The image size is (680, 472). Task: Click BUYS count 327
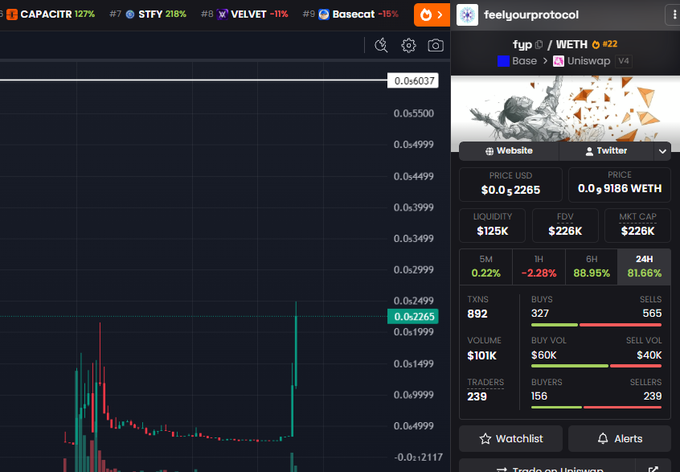click(x=540, y=314)
